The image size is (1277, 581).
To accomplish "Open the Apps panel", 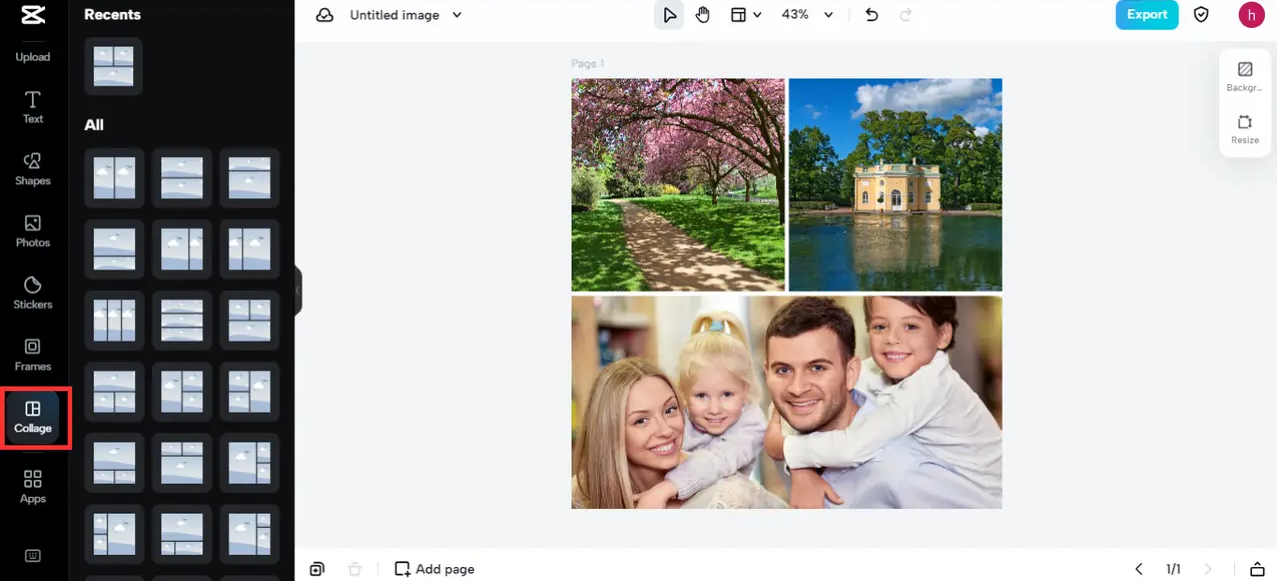I will tap(33, 487).
